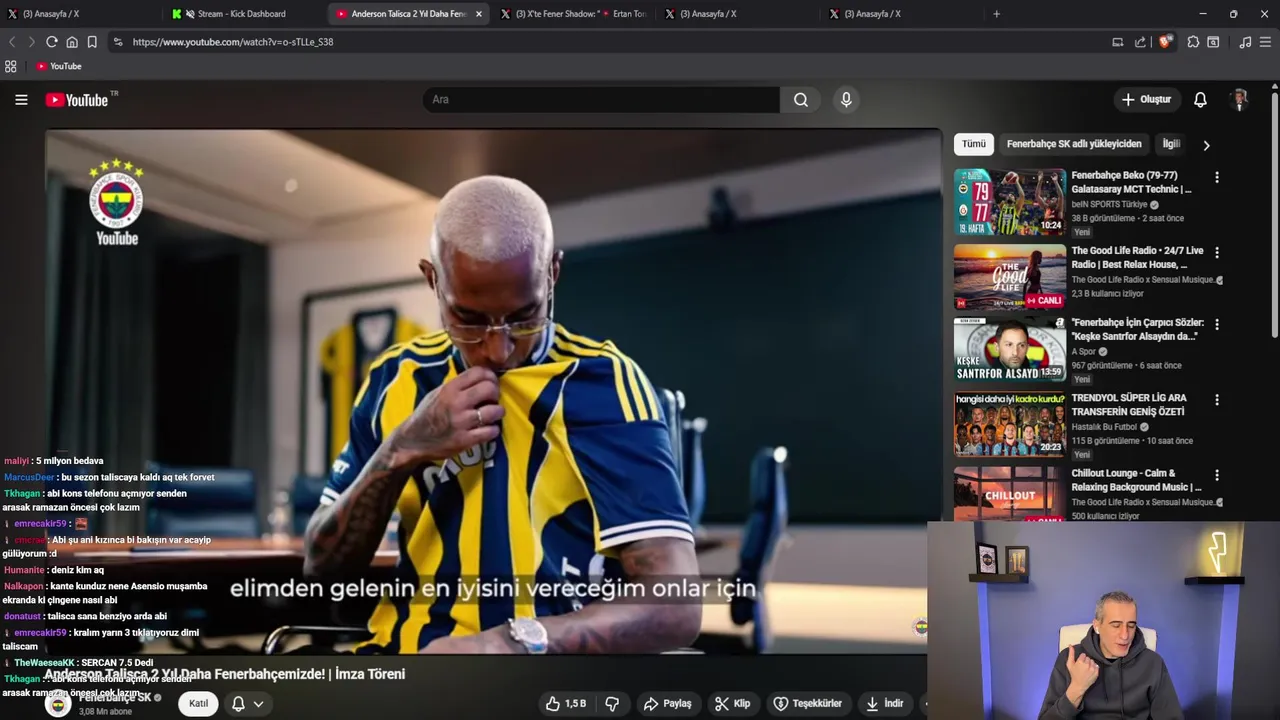Click the Katıl join button

199,704
